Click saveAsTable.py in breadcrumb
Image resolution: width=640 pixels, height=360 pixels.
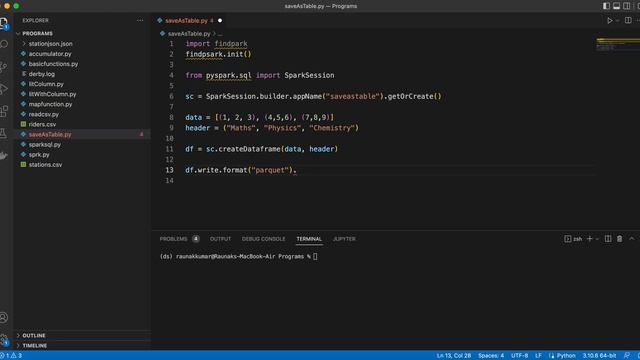(x=189, y=33)
